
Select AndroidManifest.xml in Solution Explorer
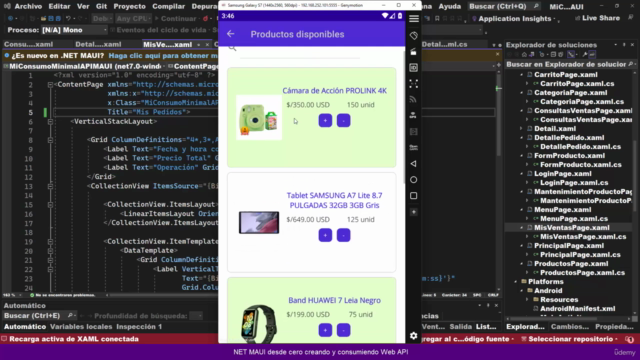578,309
